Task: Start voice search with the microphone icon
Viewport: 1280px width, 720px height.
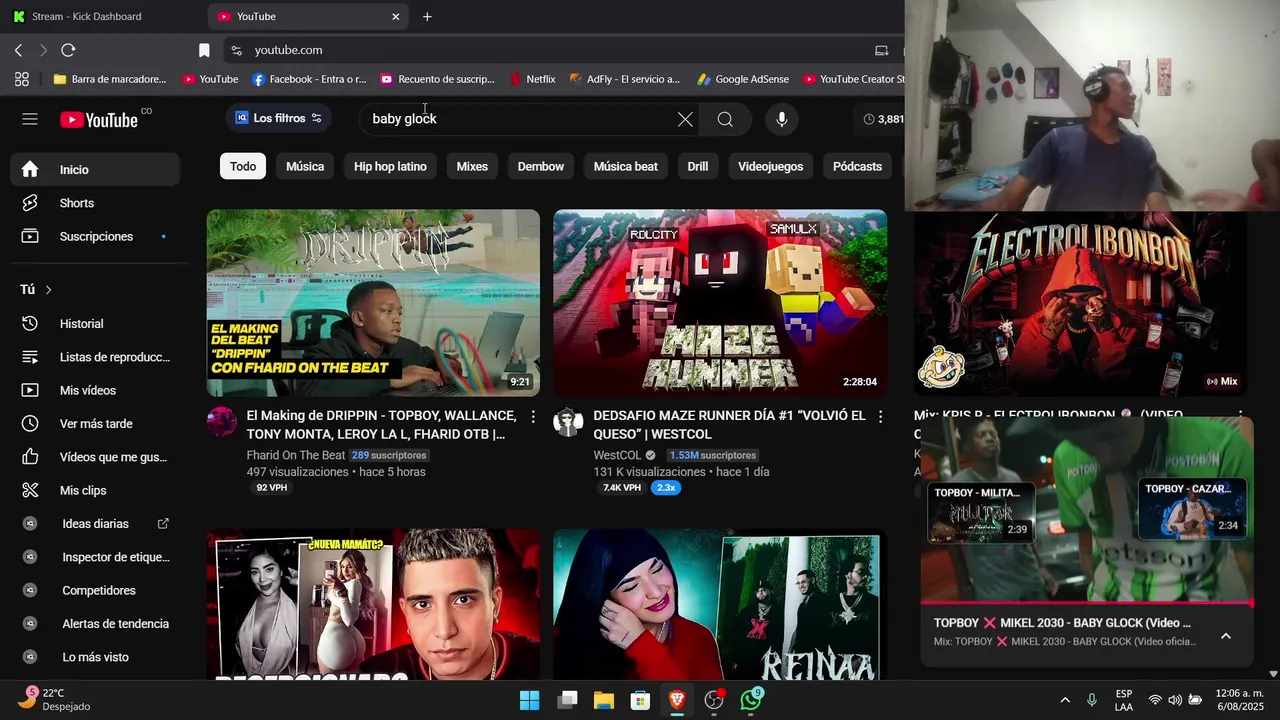Action: (x=782, y=119)
